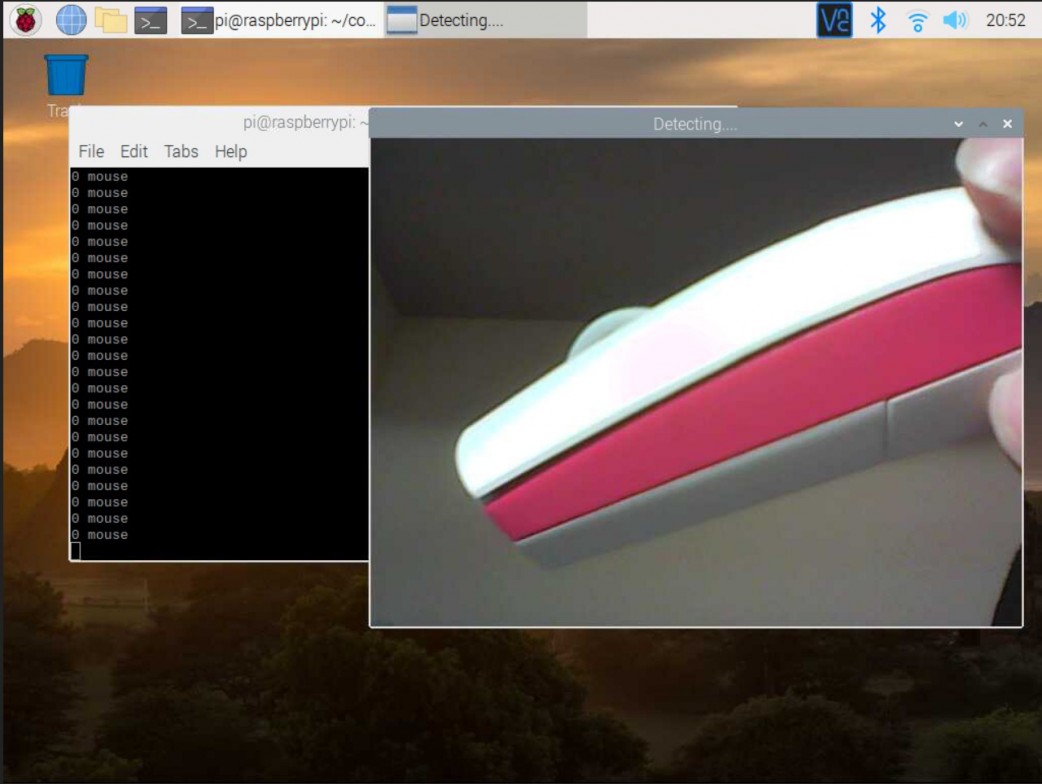The height and width of the screenshot is (784, 1042).
Task: Switch to the pi@raspberrypi terminal taskbar entry
Action: point(278,20)
